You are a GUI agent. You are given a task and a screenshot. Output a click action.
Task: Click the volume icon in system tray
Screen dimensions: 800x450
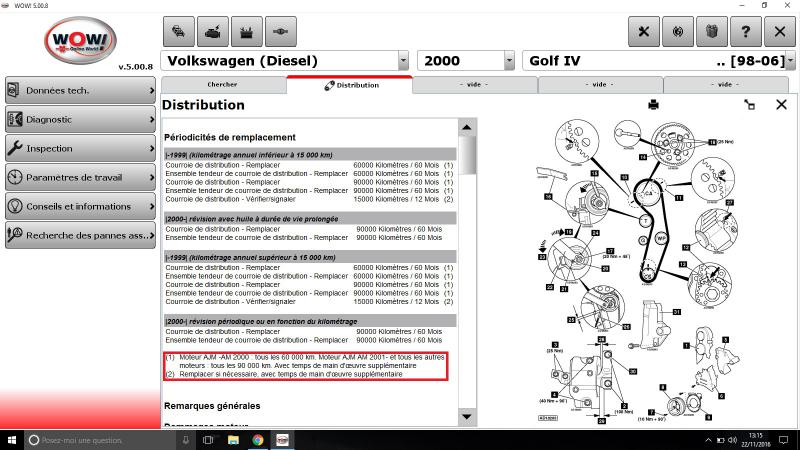(x=733, y=440)
